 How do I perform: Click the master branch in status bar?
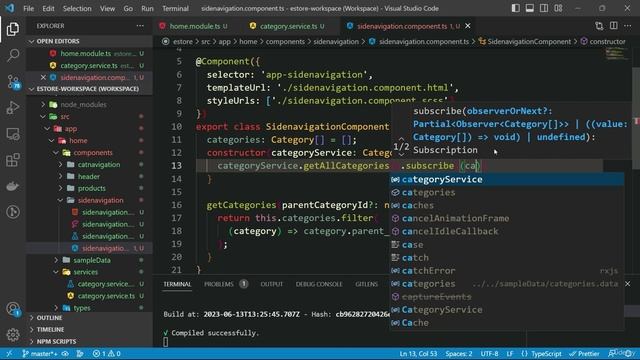tap(40, 353)
